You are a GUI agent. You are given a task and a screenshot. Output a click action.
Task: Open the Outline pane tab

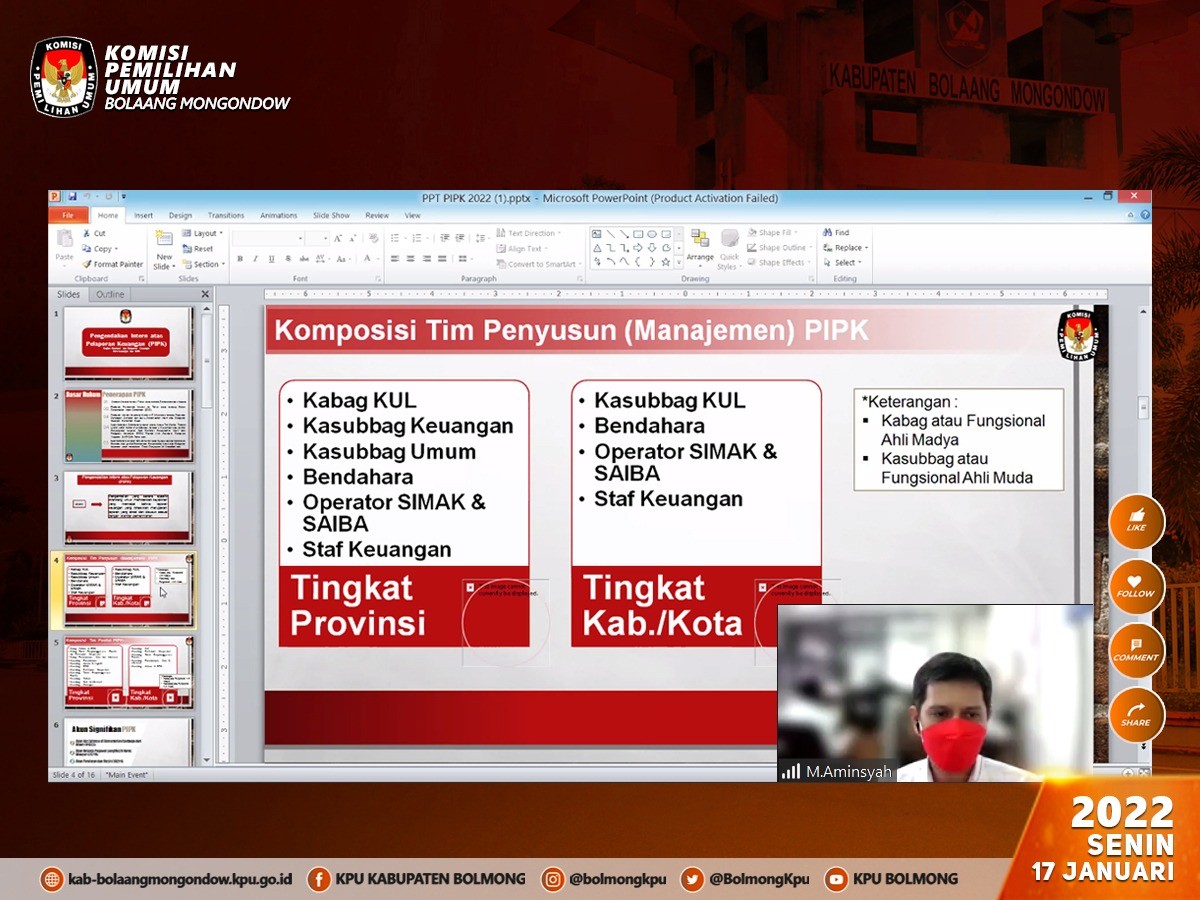pyautogui.click(x=110, y=294)
